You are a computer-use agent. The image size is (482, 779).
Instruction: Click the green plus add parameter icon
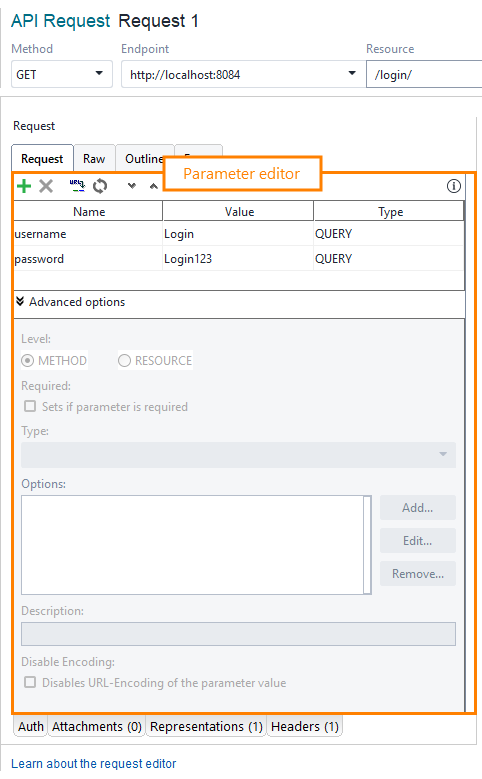(x=24, y=186)
